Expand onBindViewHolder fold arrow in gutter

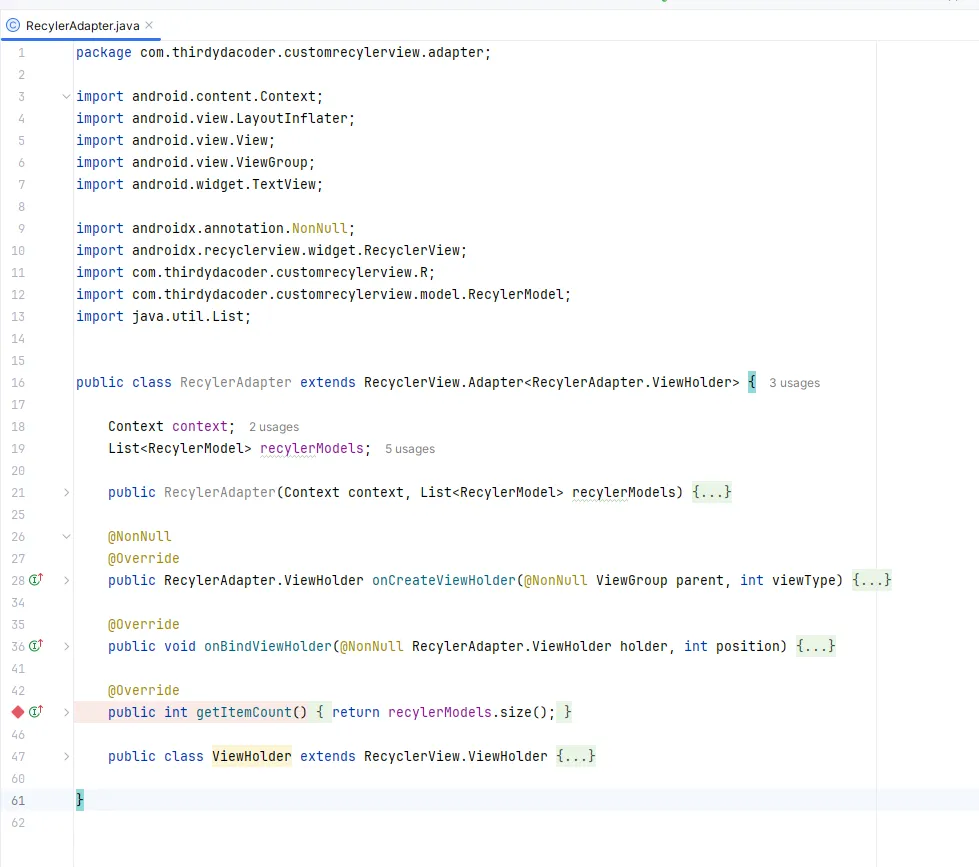point(66,646)
